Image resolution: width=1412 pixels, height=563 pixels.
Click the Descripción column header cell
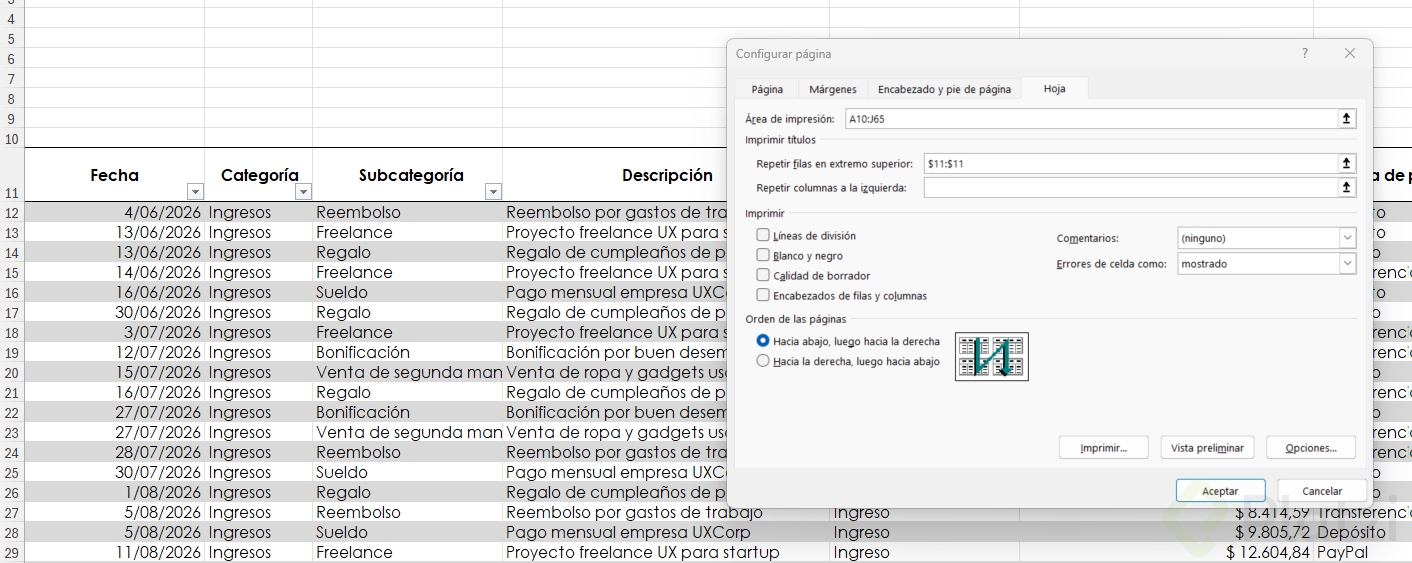(667, 175)
